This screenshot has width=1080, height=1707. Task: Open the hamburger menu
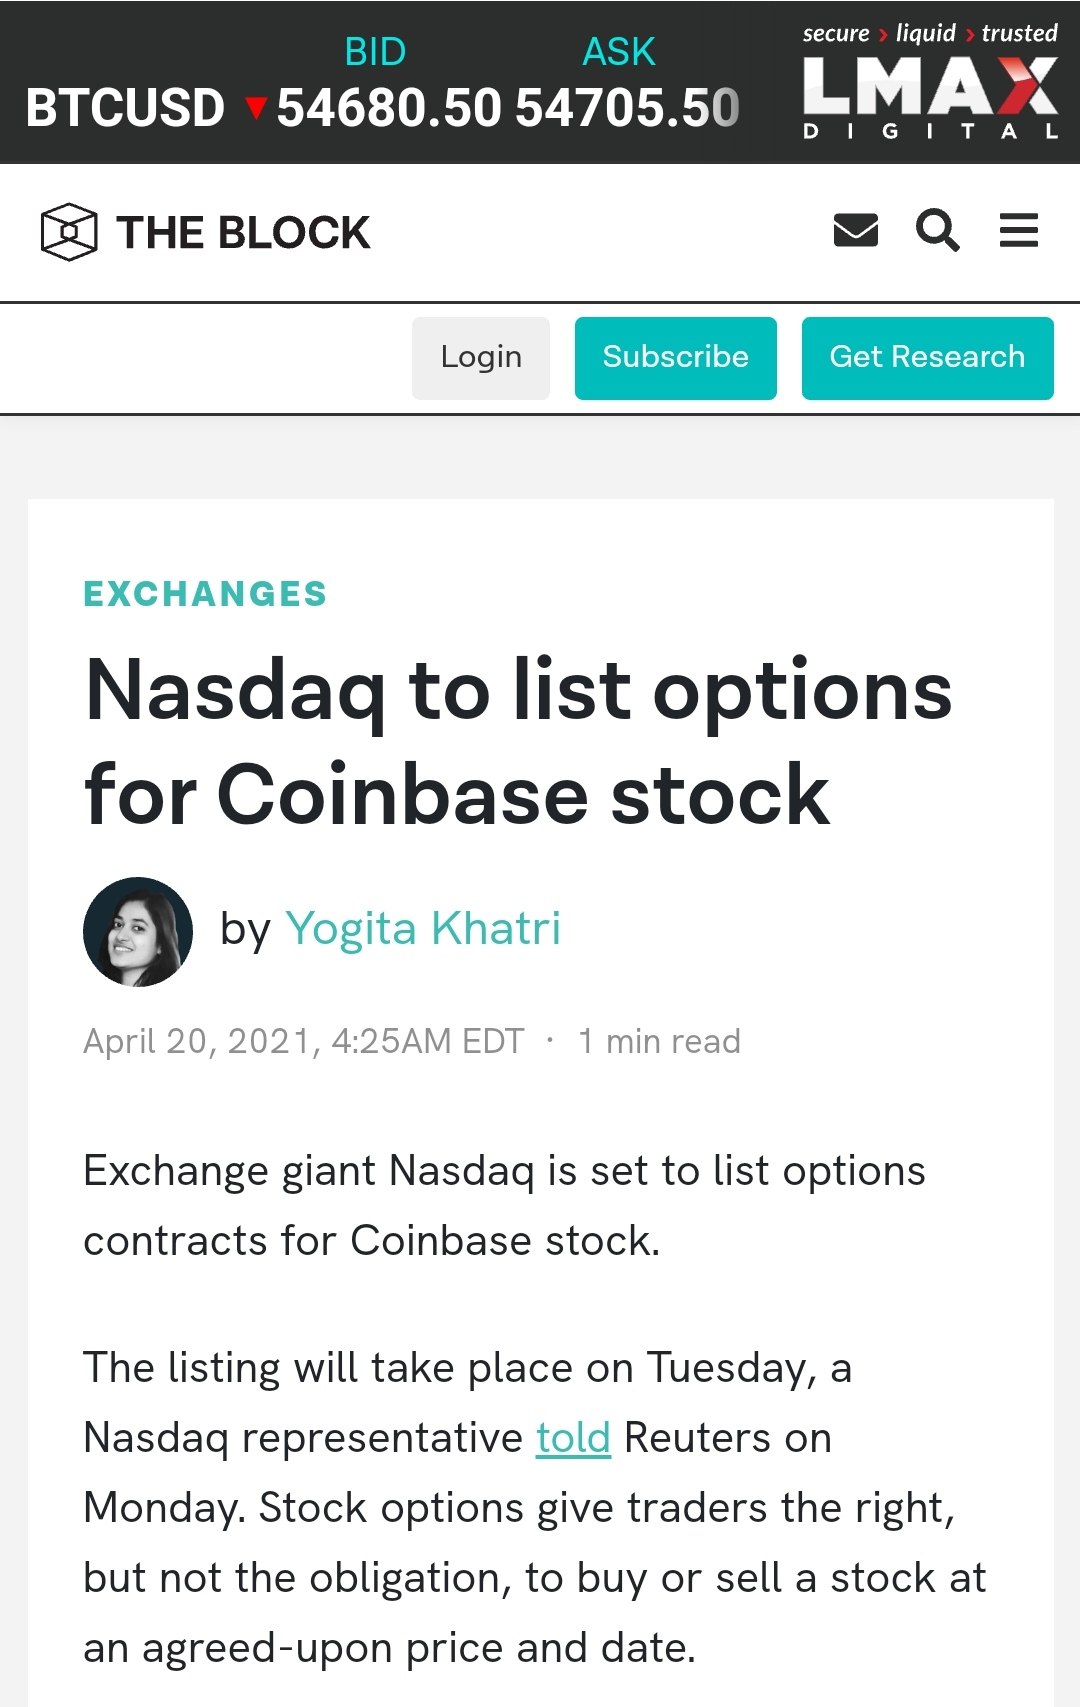pos(1019,231)
